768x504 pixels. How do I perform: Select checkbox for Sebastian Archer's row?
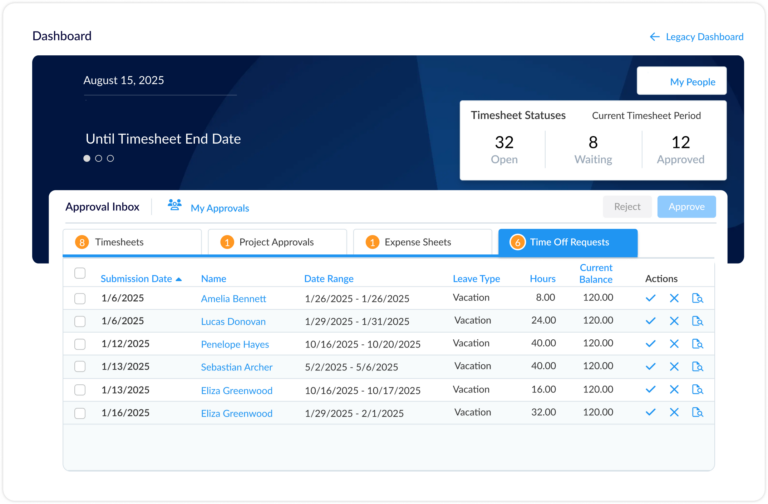(80, 367)
